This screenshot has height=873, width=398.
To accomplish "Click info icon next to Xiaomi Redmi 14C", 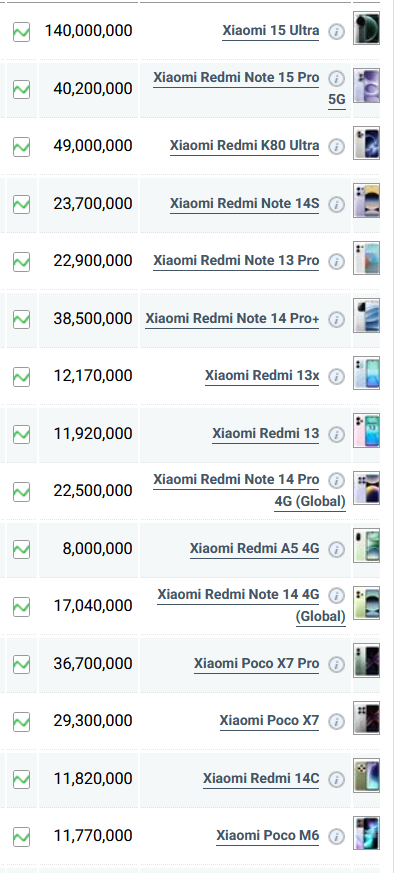I will (336, 779).
